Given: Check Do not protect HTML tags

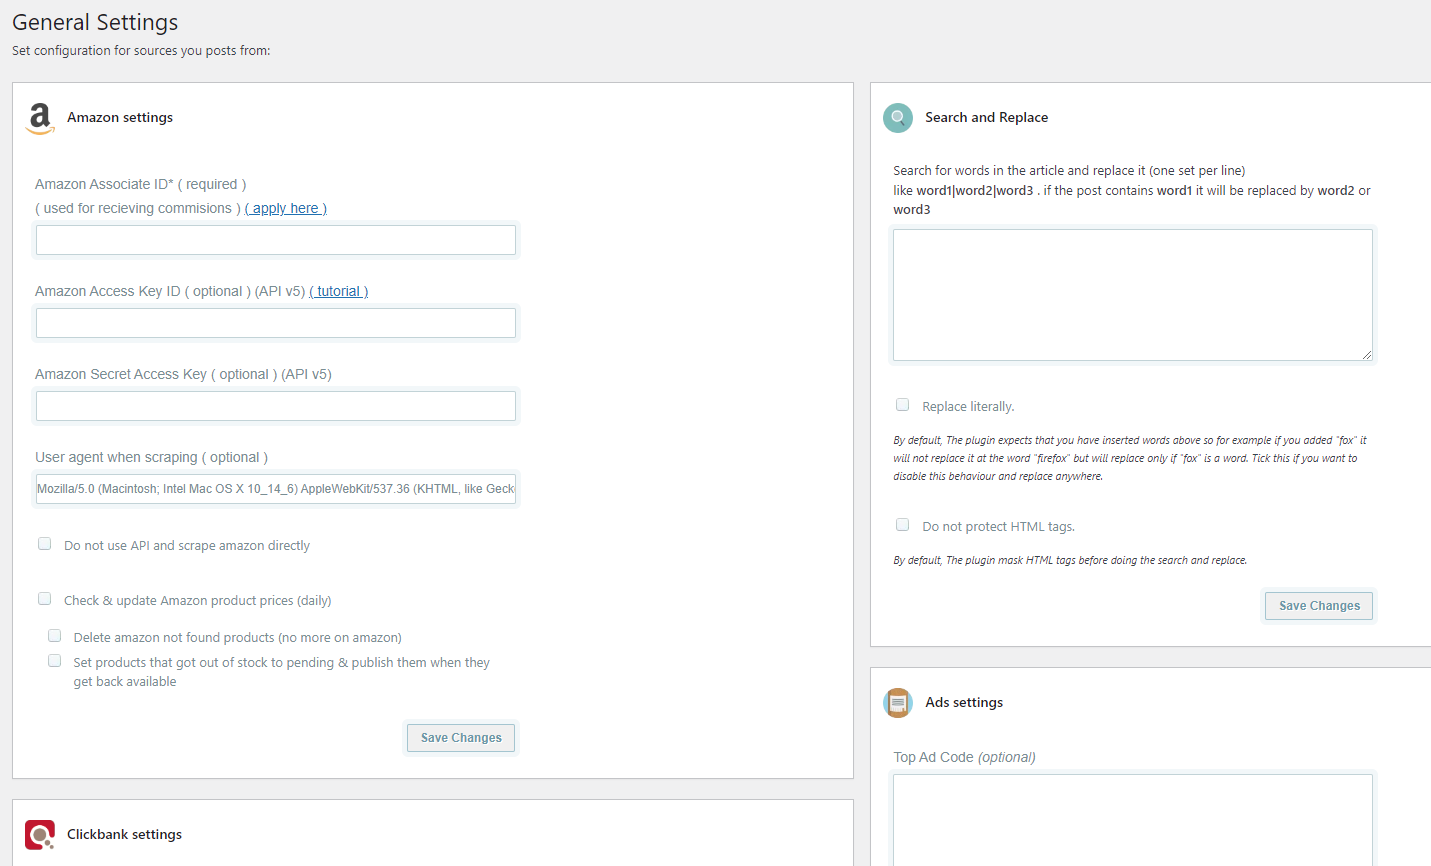Looking at the screenshot, I should pos(903,525).
